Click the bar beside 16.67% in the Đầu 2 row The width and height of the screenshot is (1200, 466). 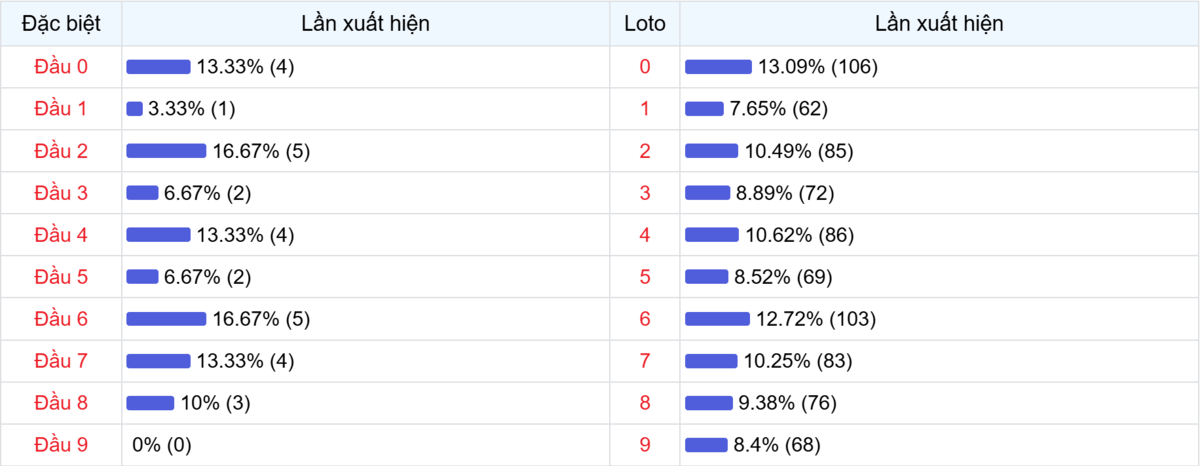pos(166,151)
